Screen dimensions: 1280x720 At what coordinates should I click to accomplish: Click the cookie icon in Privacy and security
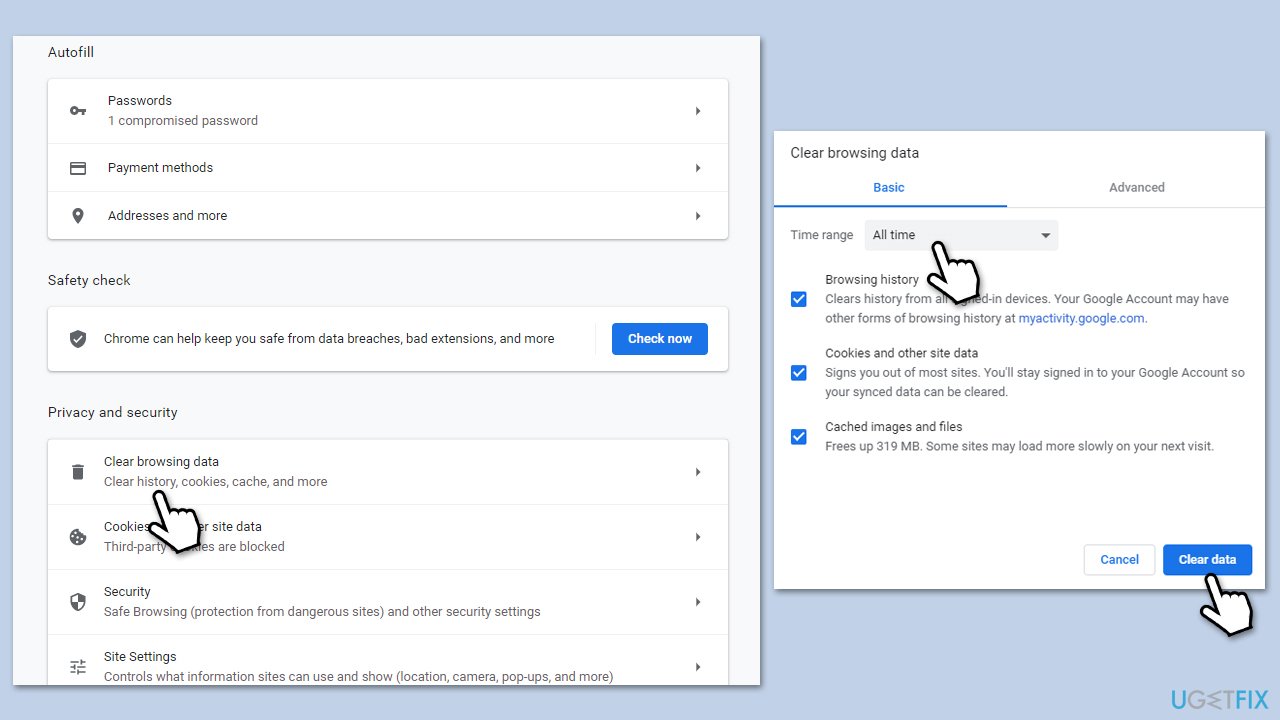pos(78,537)
